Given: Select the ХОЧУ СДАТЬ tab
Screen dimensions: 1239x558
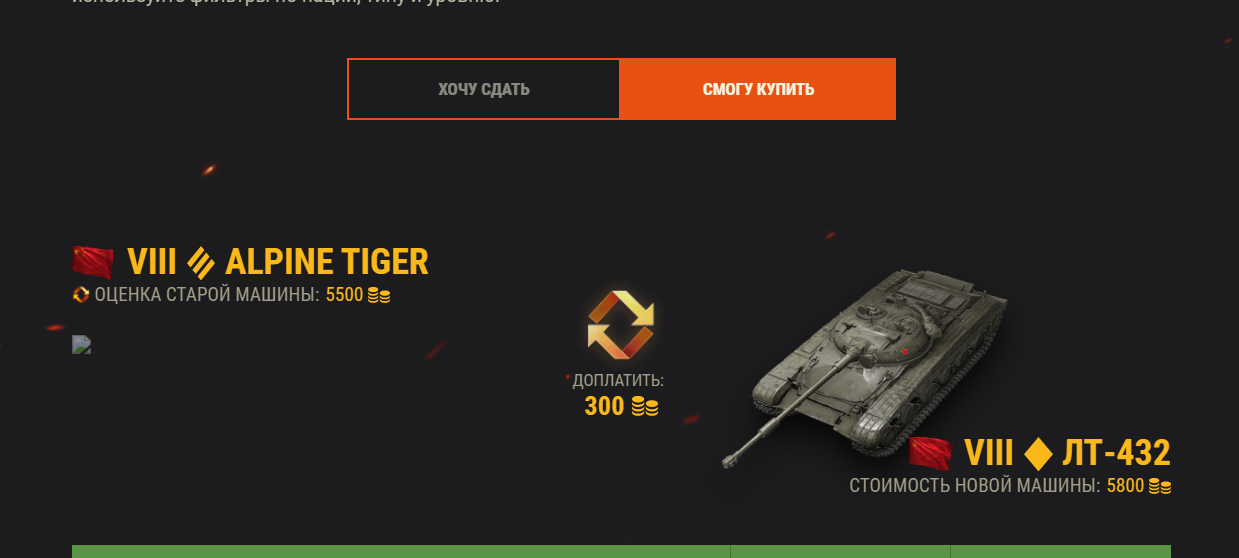Looking at the screenshot, I should click(484, 89).
